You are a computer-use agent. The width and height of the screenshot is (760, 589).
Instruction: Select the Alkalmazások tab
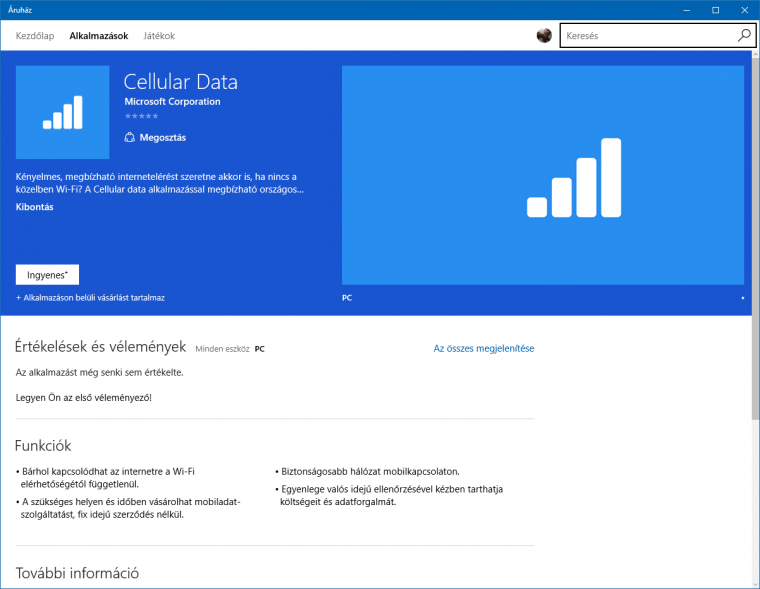(x=99, y=36)
